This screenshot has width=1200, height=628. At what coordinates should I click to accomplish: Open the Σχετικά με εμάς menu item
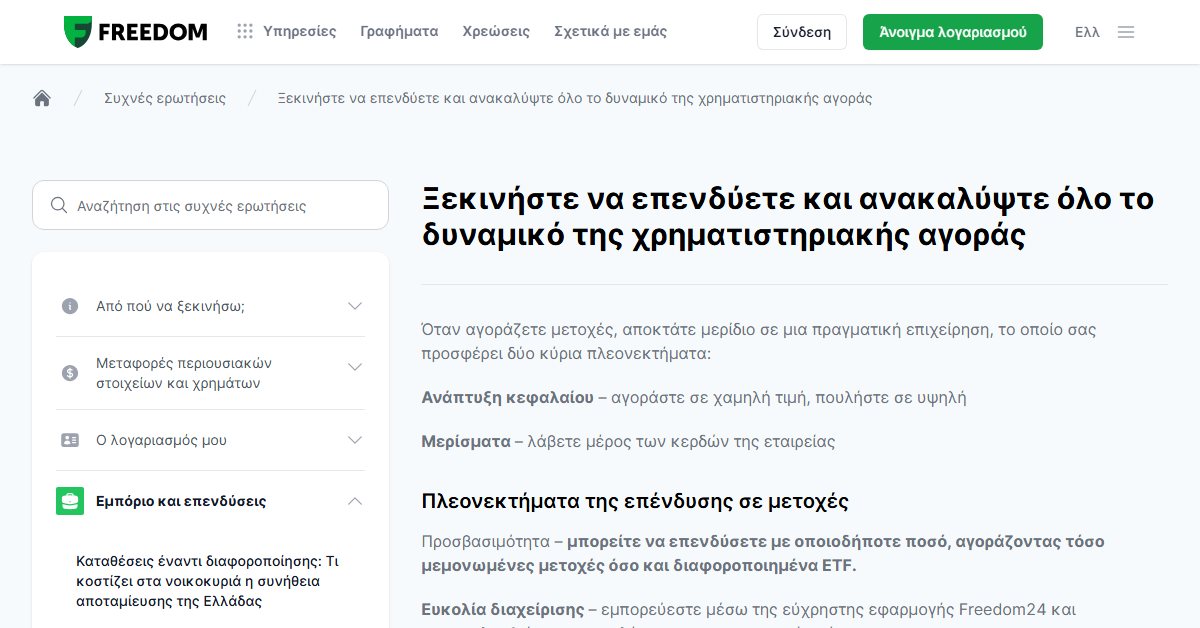point(610,32)
